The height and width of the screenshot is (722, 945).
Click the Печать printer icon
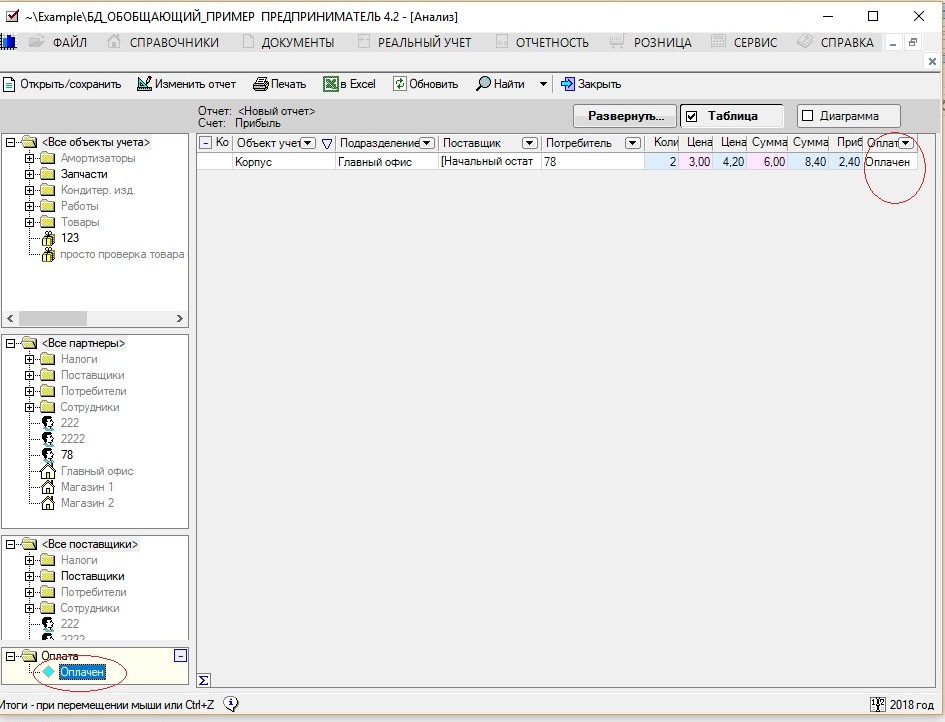point(260,84)
